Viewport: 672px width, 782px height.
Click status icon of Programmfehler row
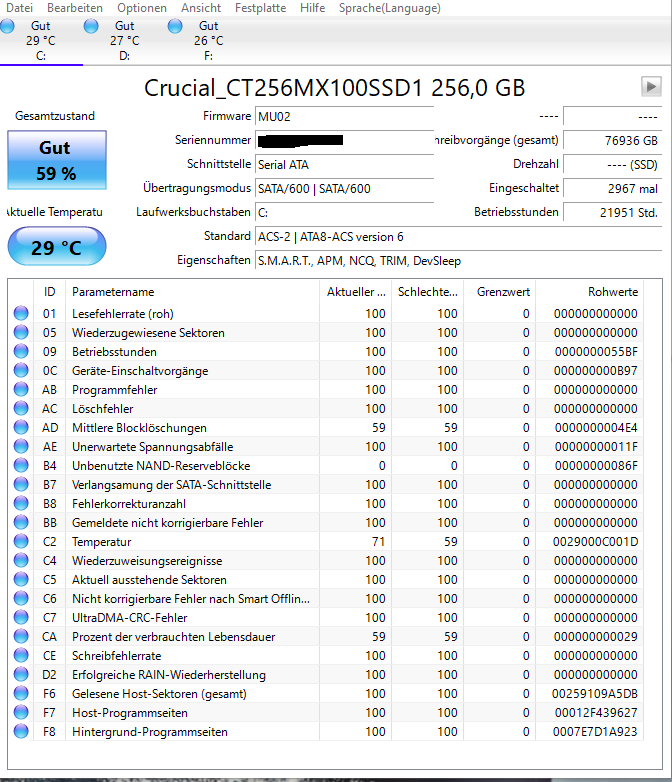point(21,389)
